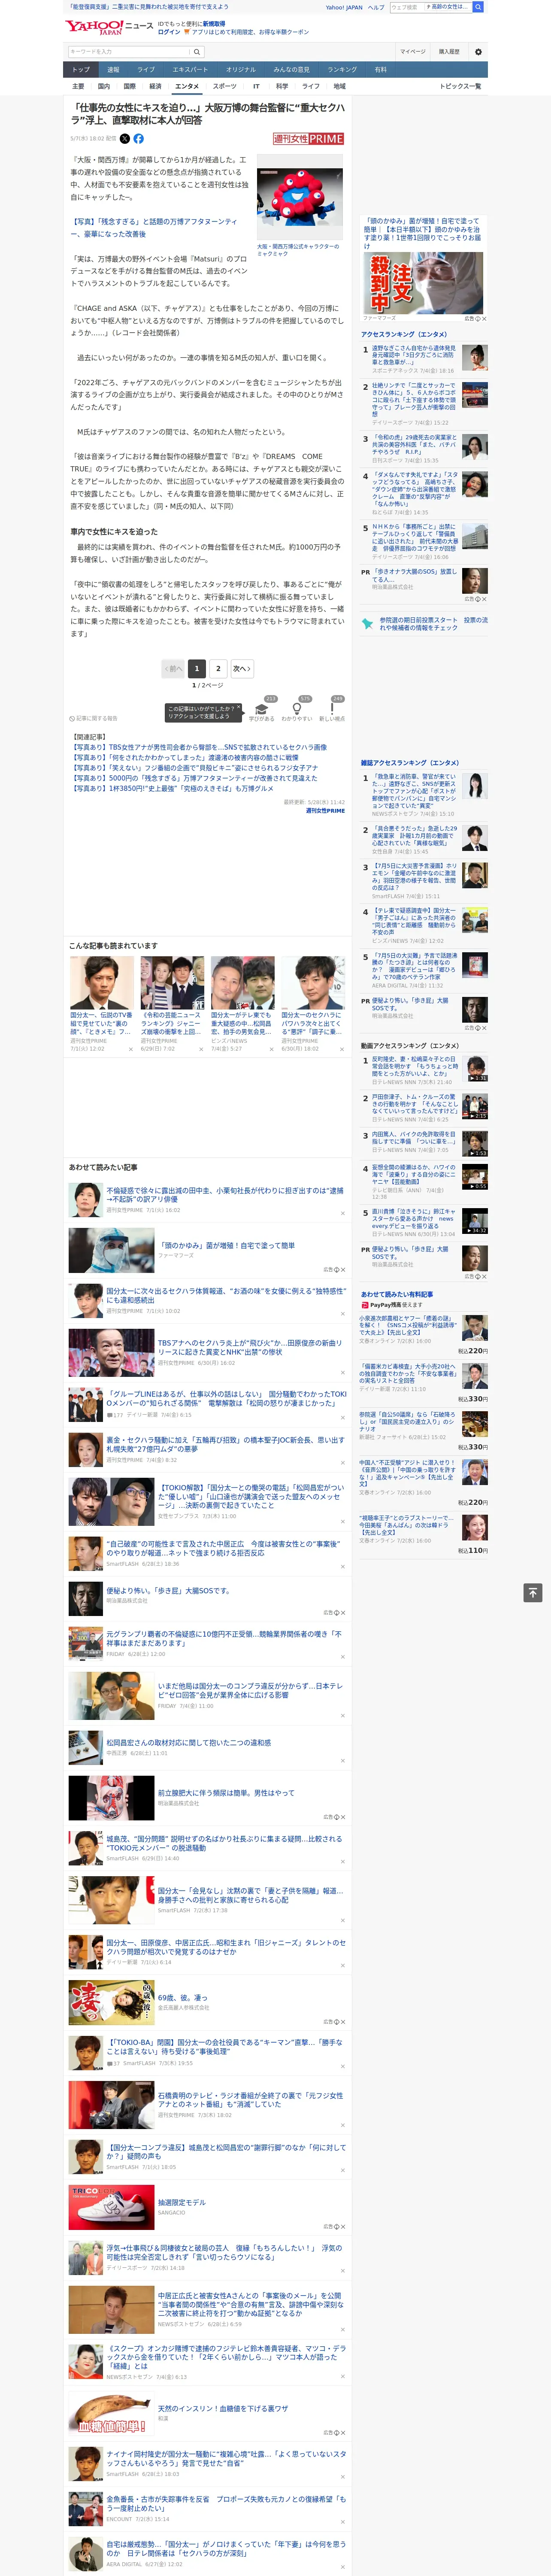Go to article page 2
Viewport: 551px width, 2576px height.
(218, 668)
